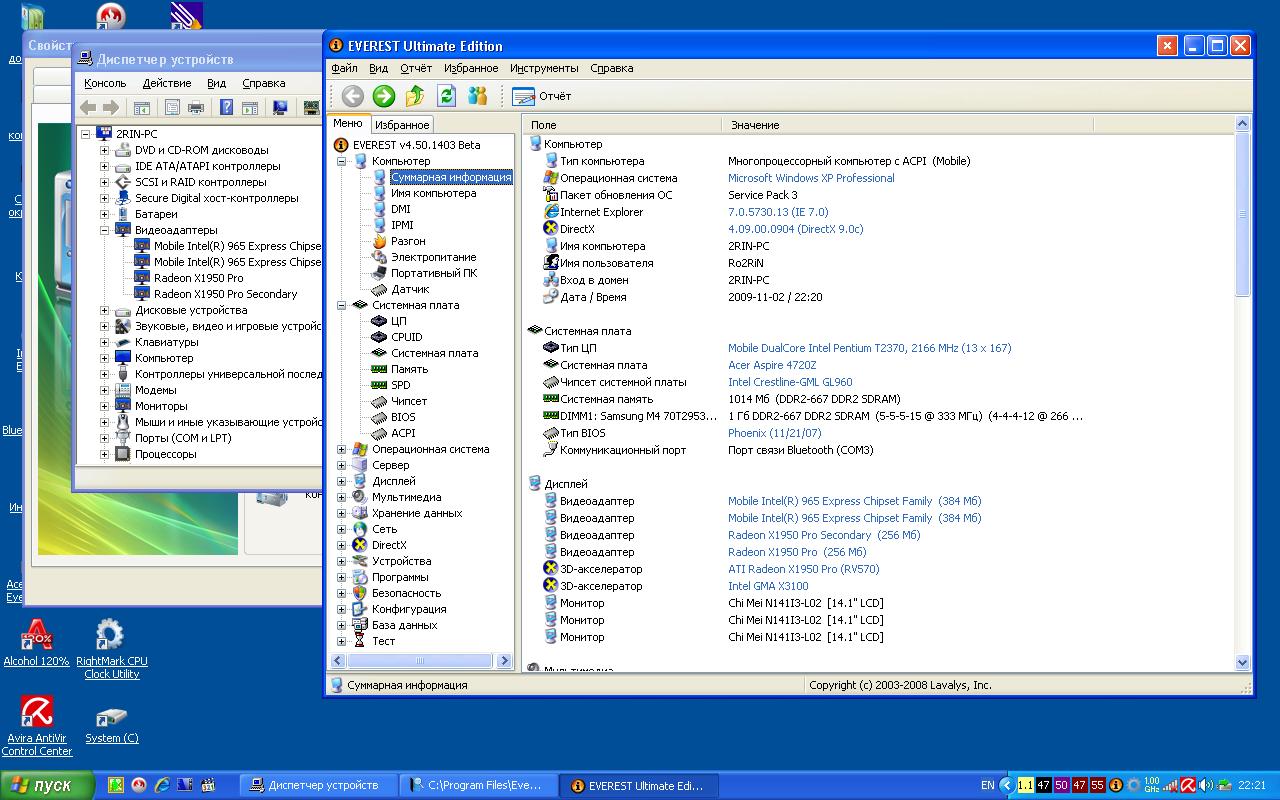Click the Up folder icon in EVEREST toolbar
Screen dimensions: 1280x800
[x=415, y=95]
